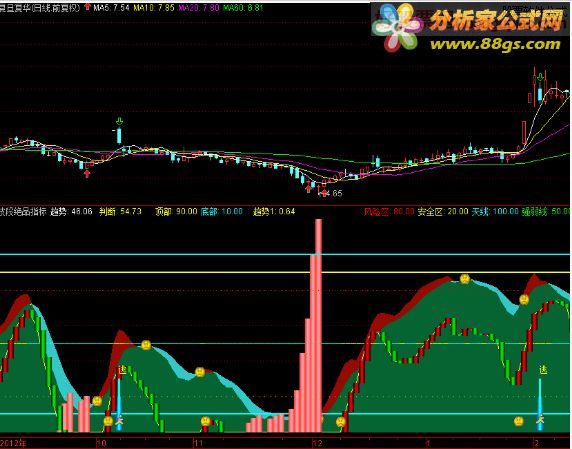This screenshot has width=572, height=449.
Task: Click the green down arrow above October's cyan candle
Action: click(x=119, y=121)
